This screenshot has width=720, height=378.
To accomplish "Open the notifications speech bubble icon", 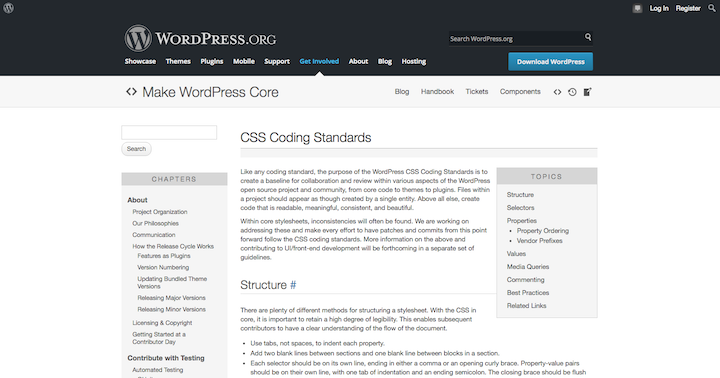I will pyautogui.click(x=637, y=8).
